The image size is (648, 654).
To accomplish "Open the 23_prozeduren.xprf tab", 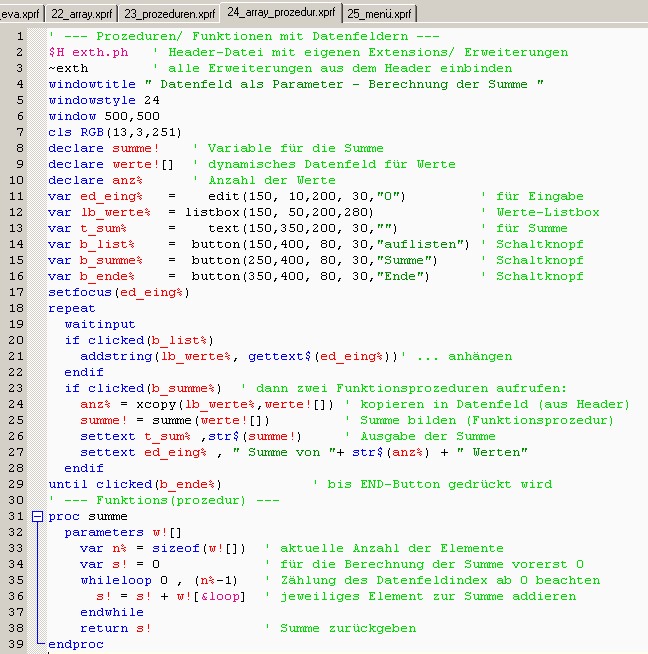I will (x=169, y=13).
